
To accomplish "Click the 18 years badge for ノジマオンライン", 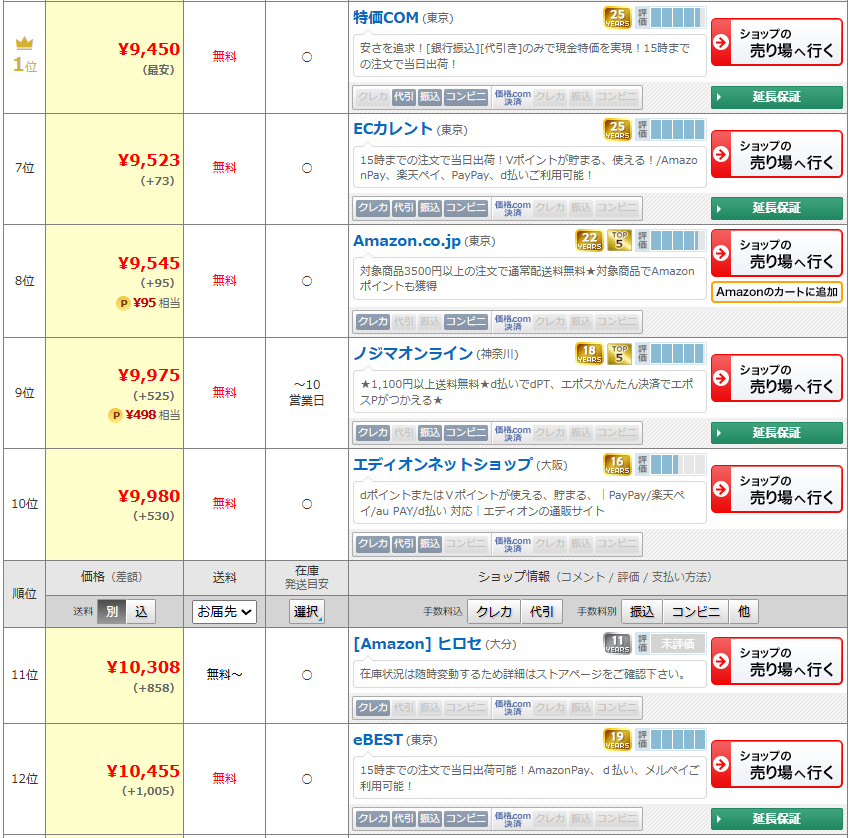I will [x=589, y=354].
